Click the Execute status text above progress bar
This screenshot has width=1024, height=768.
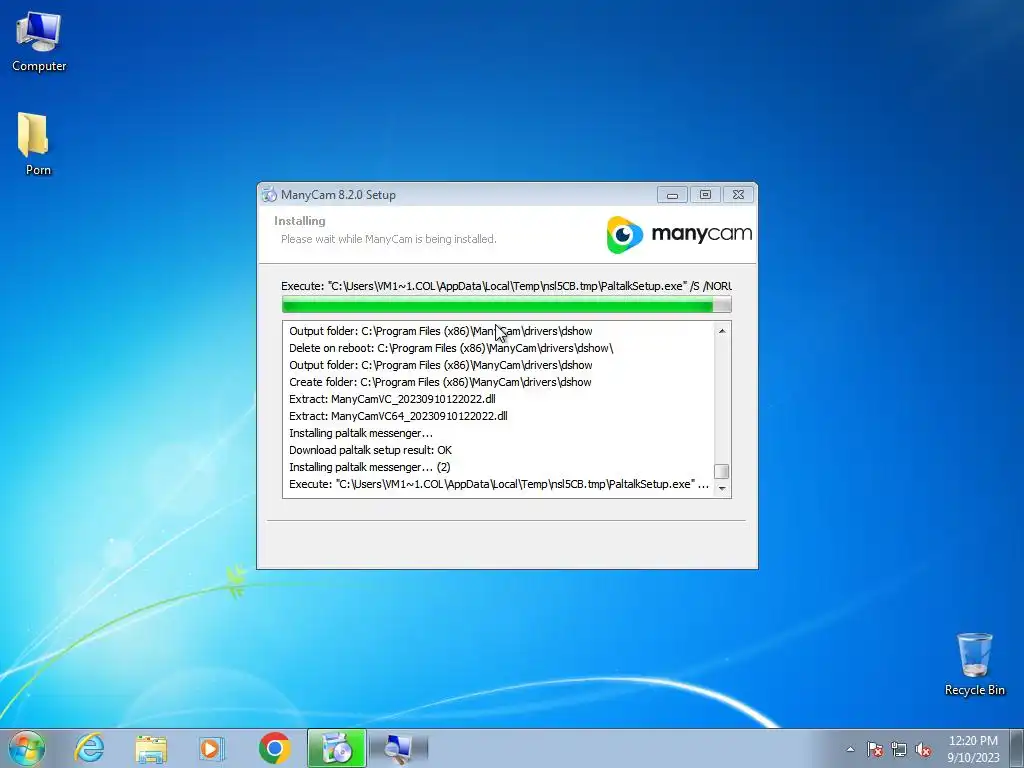click(506, 286)
